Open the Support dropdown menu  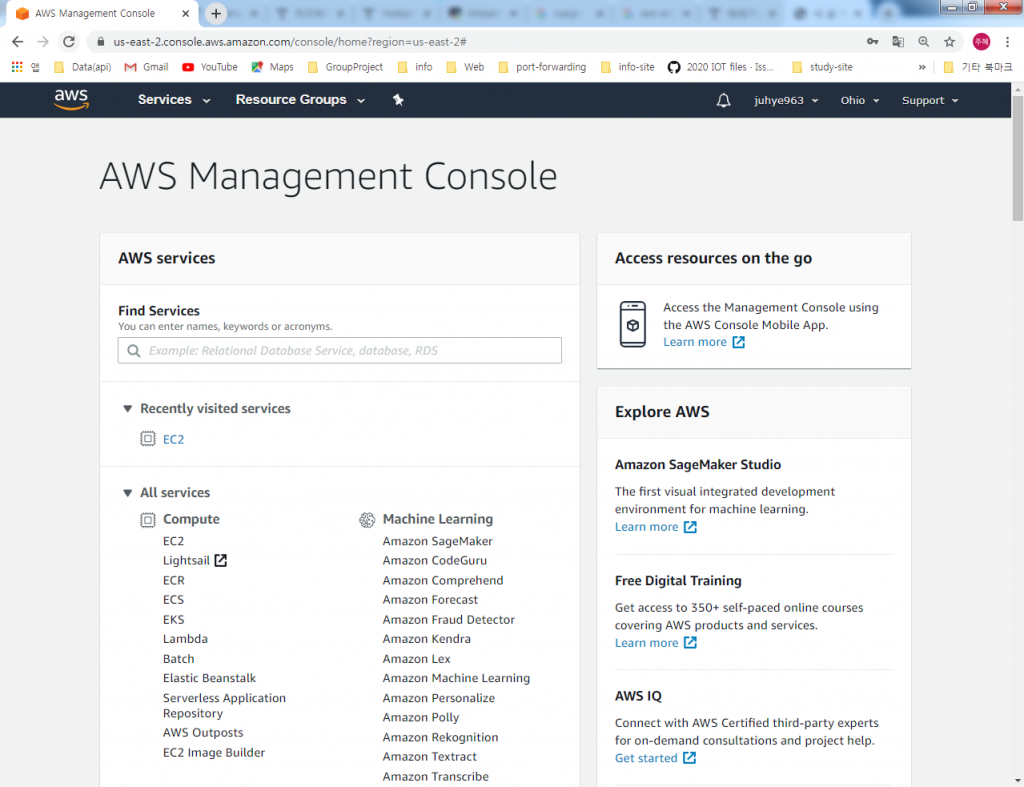[x=930, y=101]
